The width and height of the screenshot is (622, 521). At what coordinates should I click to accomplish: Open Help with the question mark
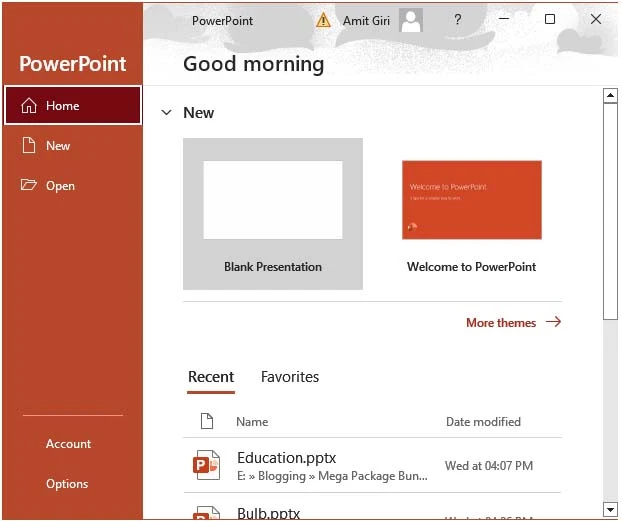[457, 19]
